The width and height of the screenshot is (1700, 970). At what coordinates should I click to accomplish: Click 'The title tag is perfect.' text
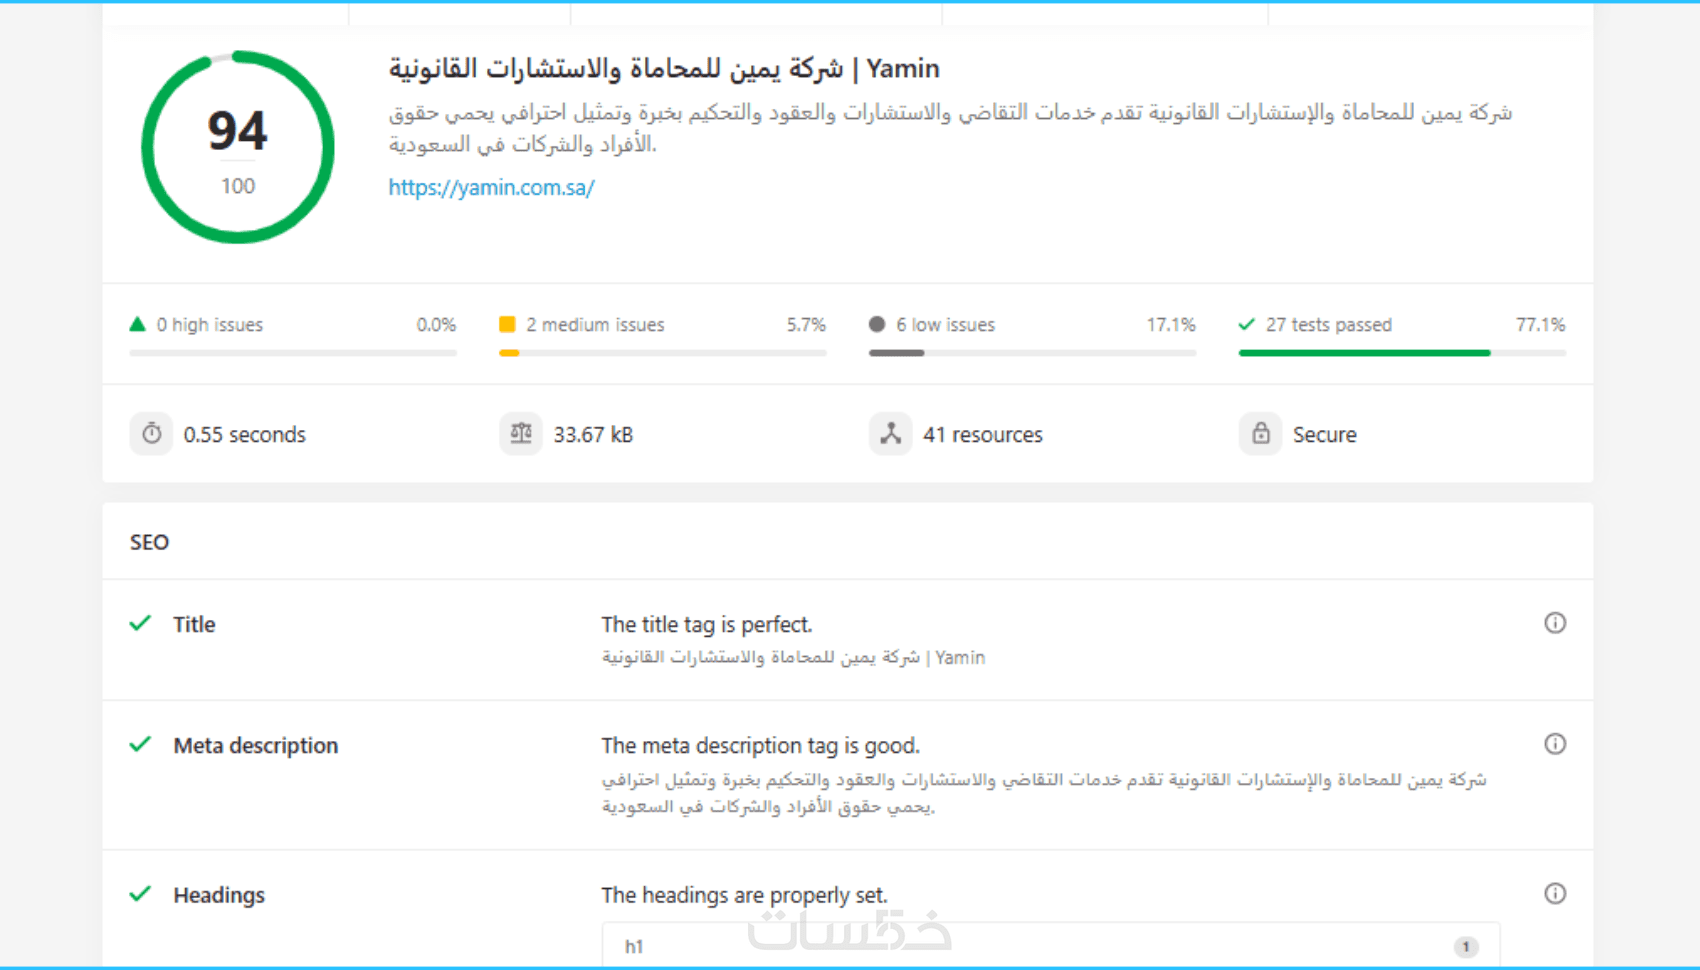pyautogui.click(x=707, y=625)
